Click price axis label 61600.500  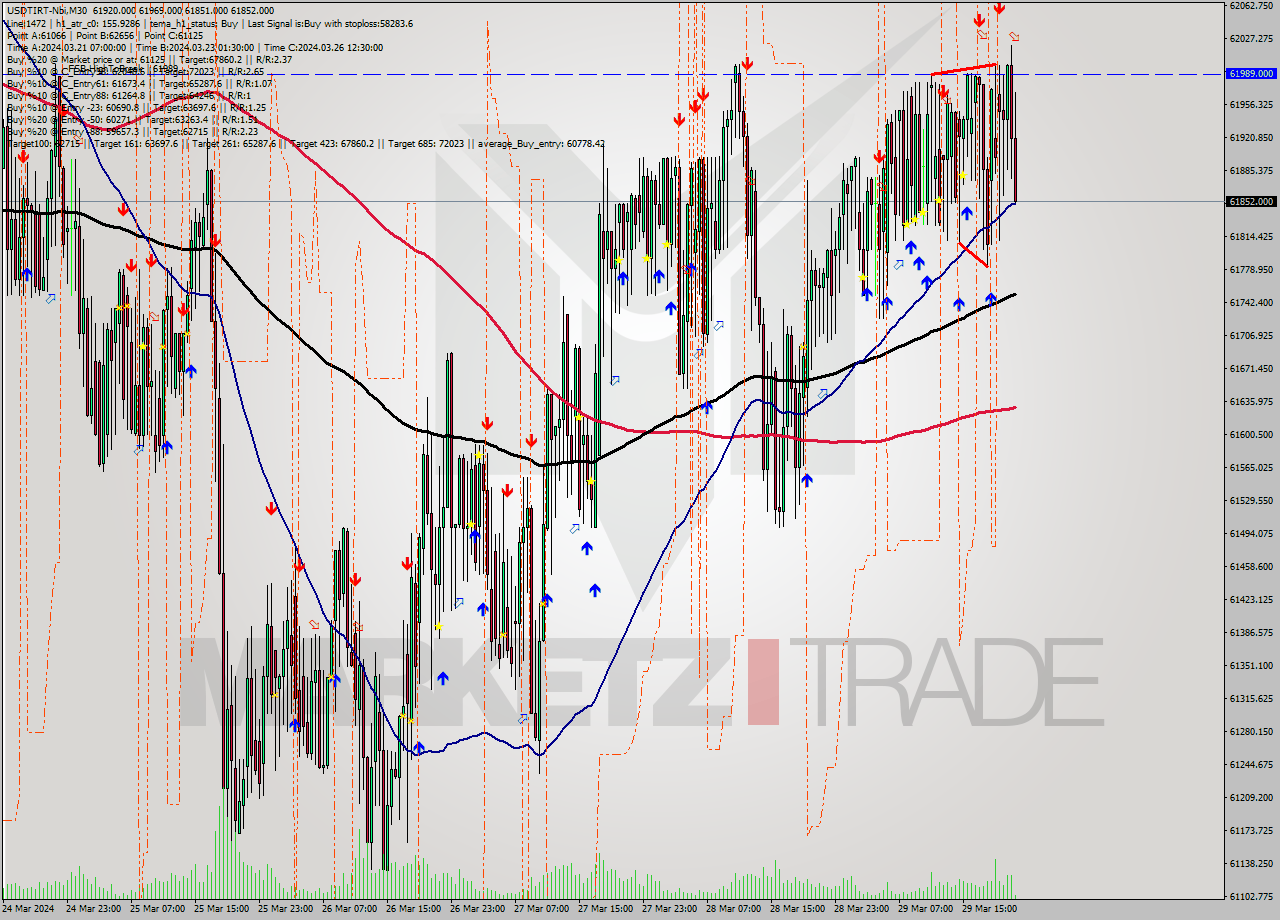tap(1251, 434)
